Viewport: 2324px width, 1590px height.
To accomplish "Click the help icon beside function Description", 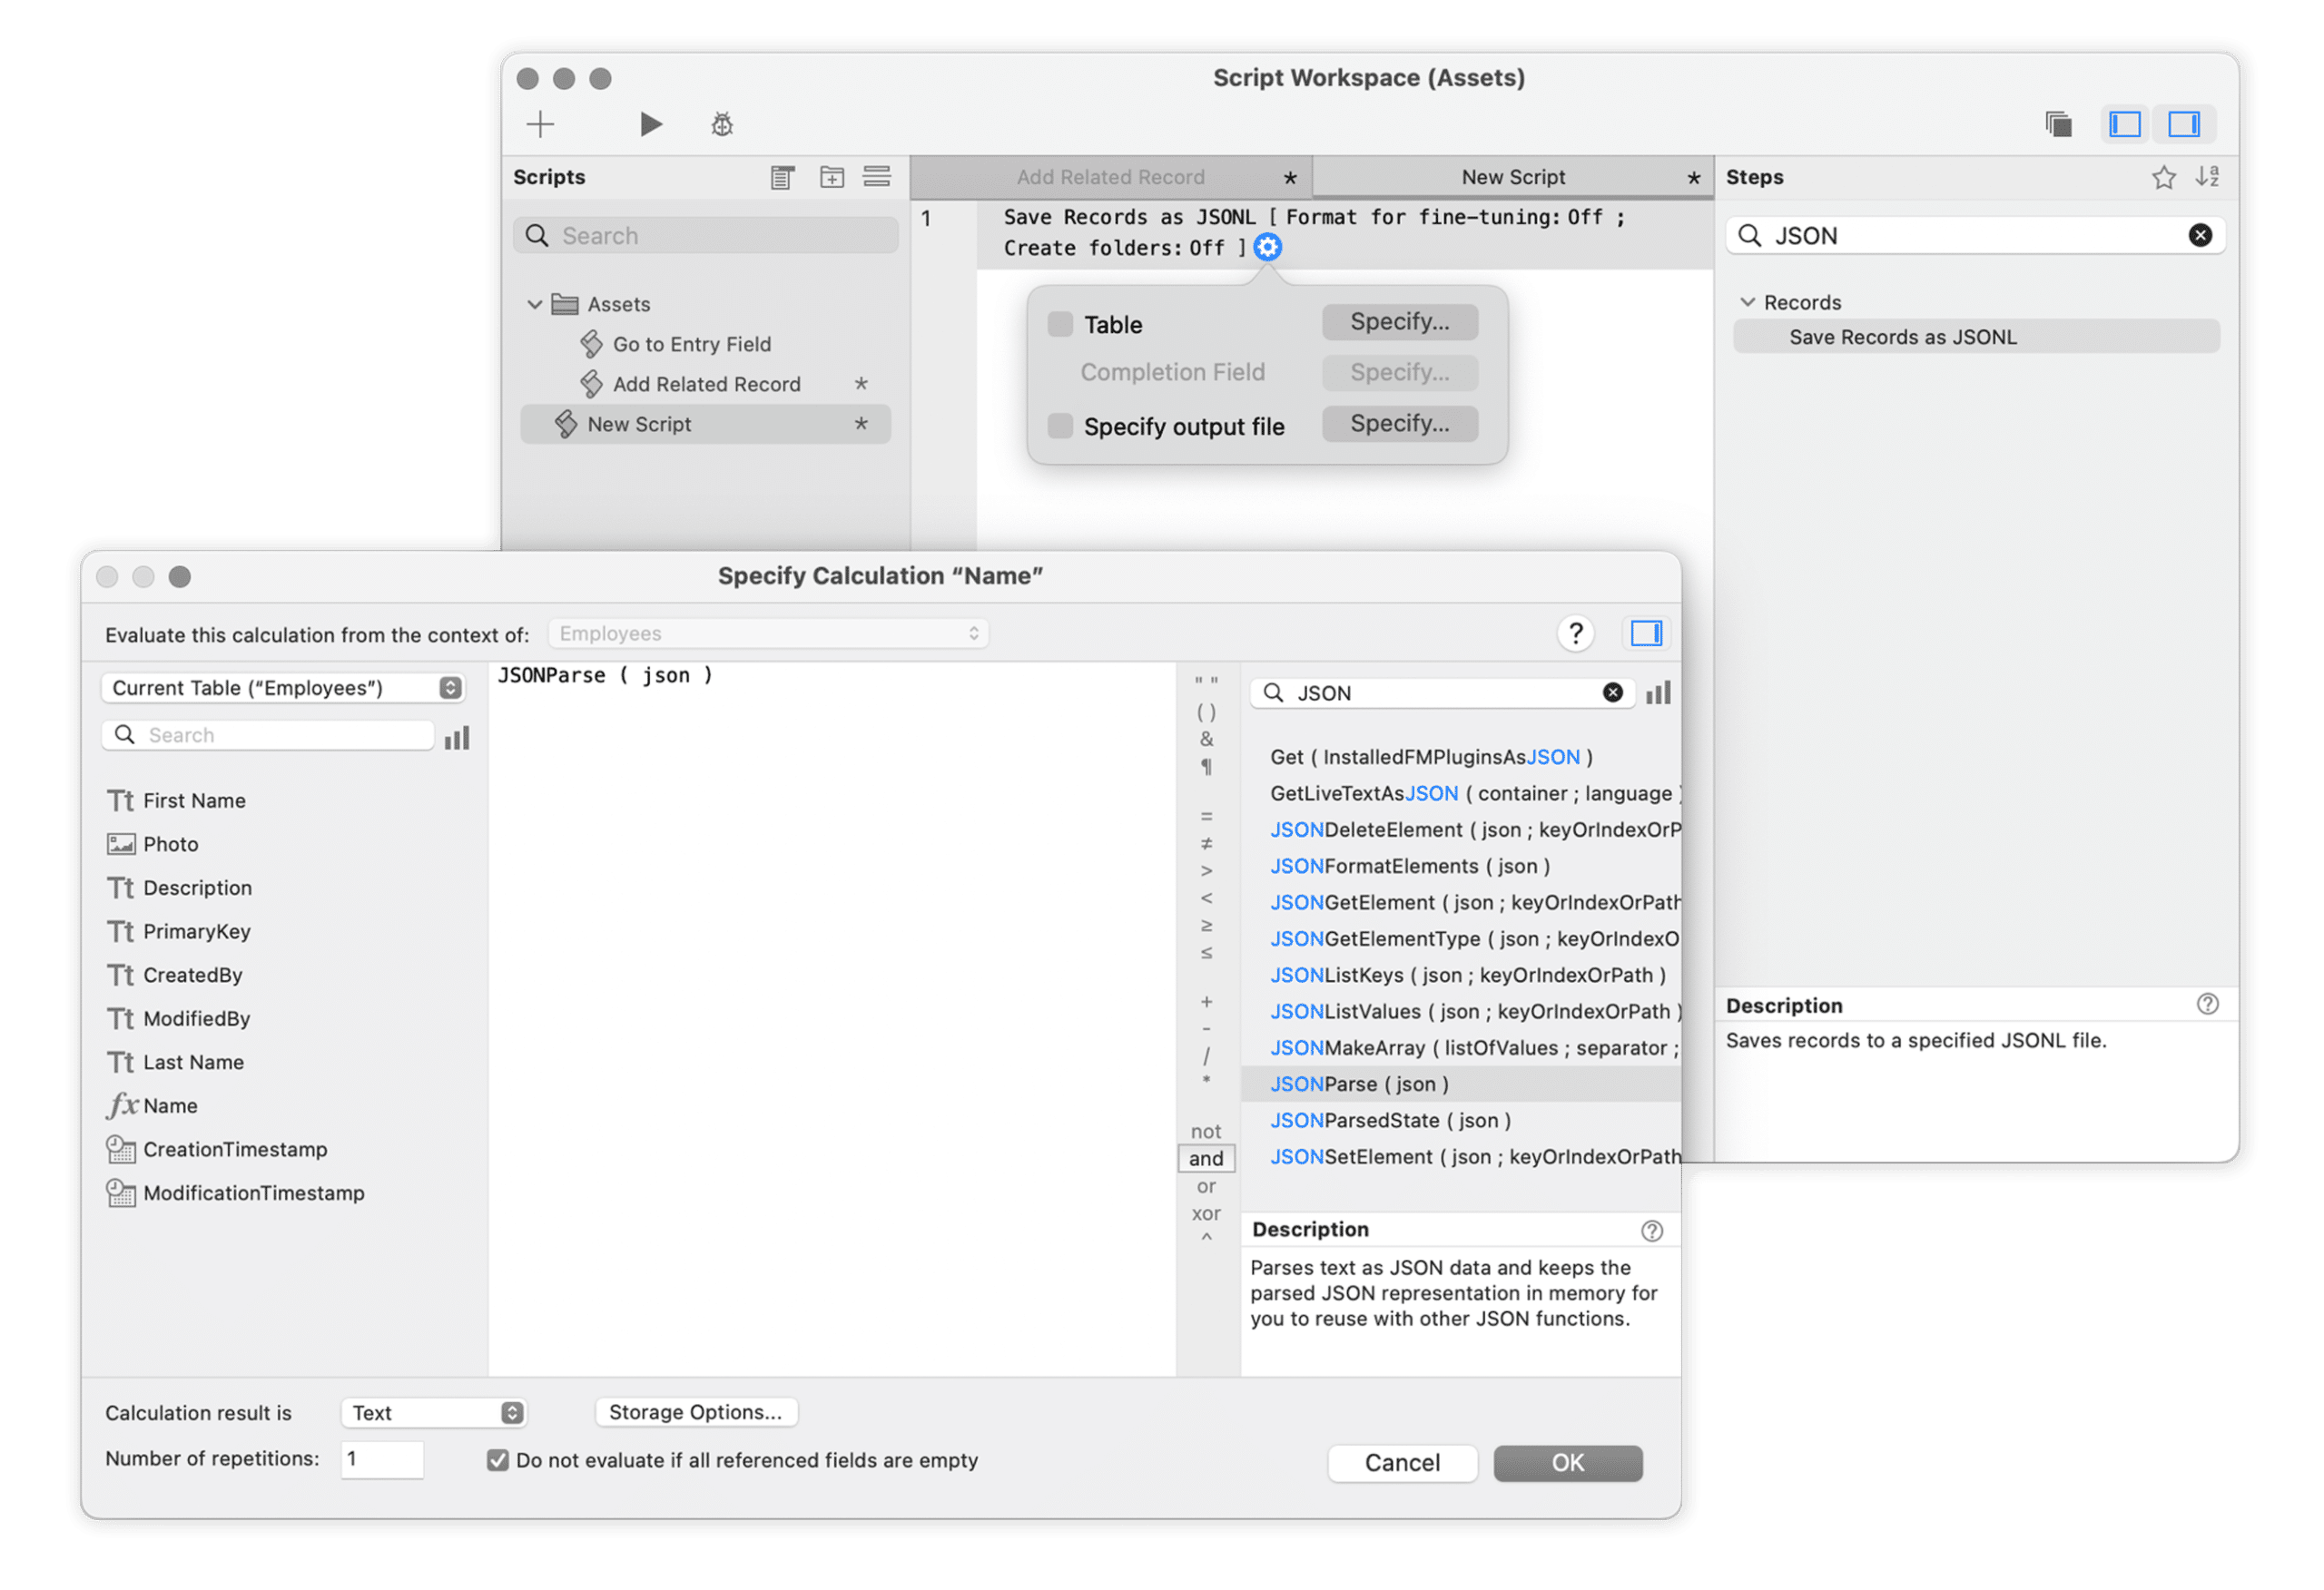I will [1651, 1231].
